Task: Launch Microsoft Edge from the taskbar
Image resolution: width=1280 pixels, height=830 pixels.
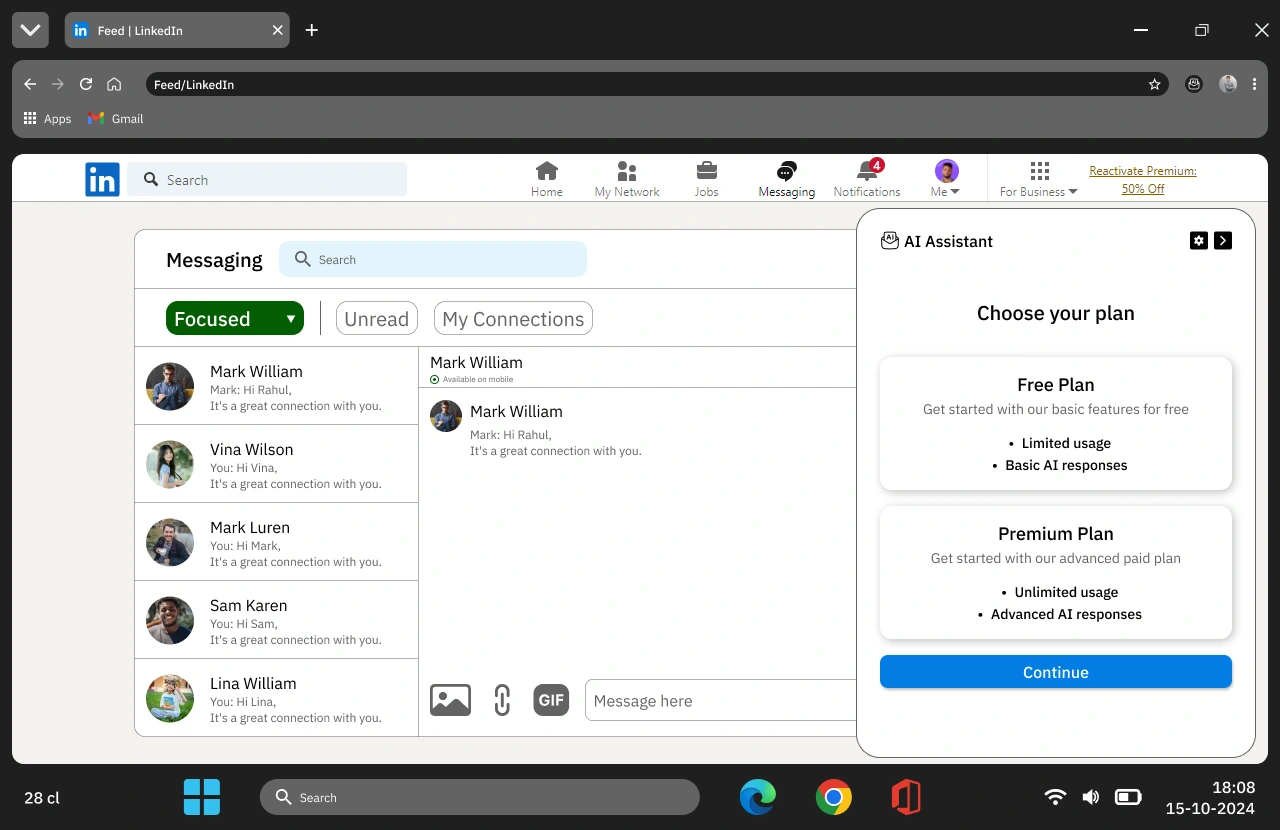Action: coord(758,797)
